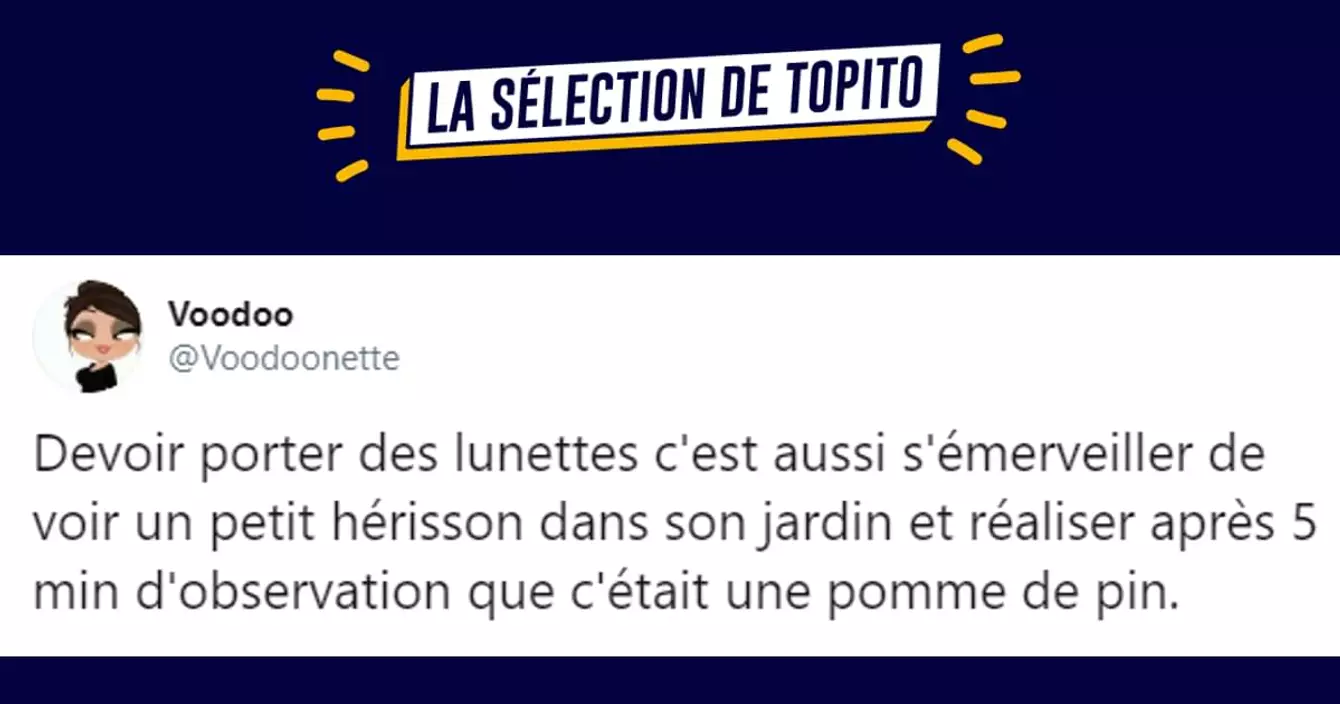Click the dark navy strip below the tweet
1340x704 pixels.
click(x=670, y=680)
